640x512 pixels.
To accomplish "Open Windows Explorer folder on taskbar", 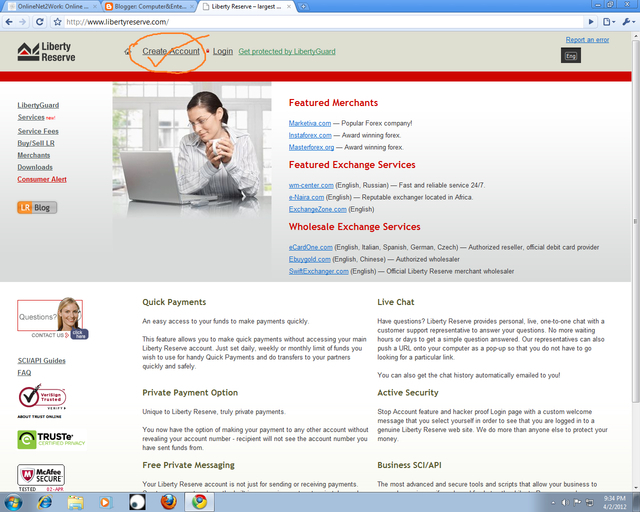I will tap(75, 502).
